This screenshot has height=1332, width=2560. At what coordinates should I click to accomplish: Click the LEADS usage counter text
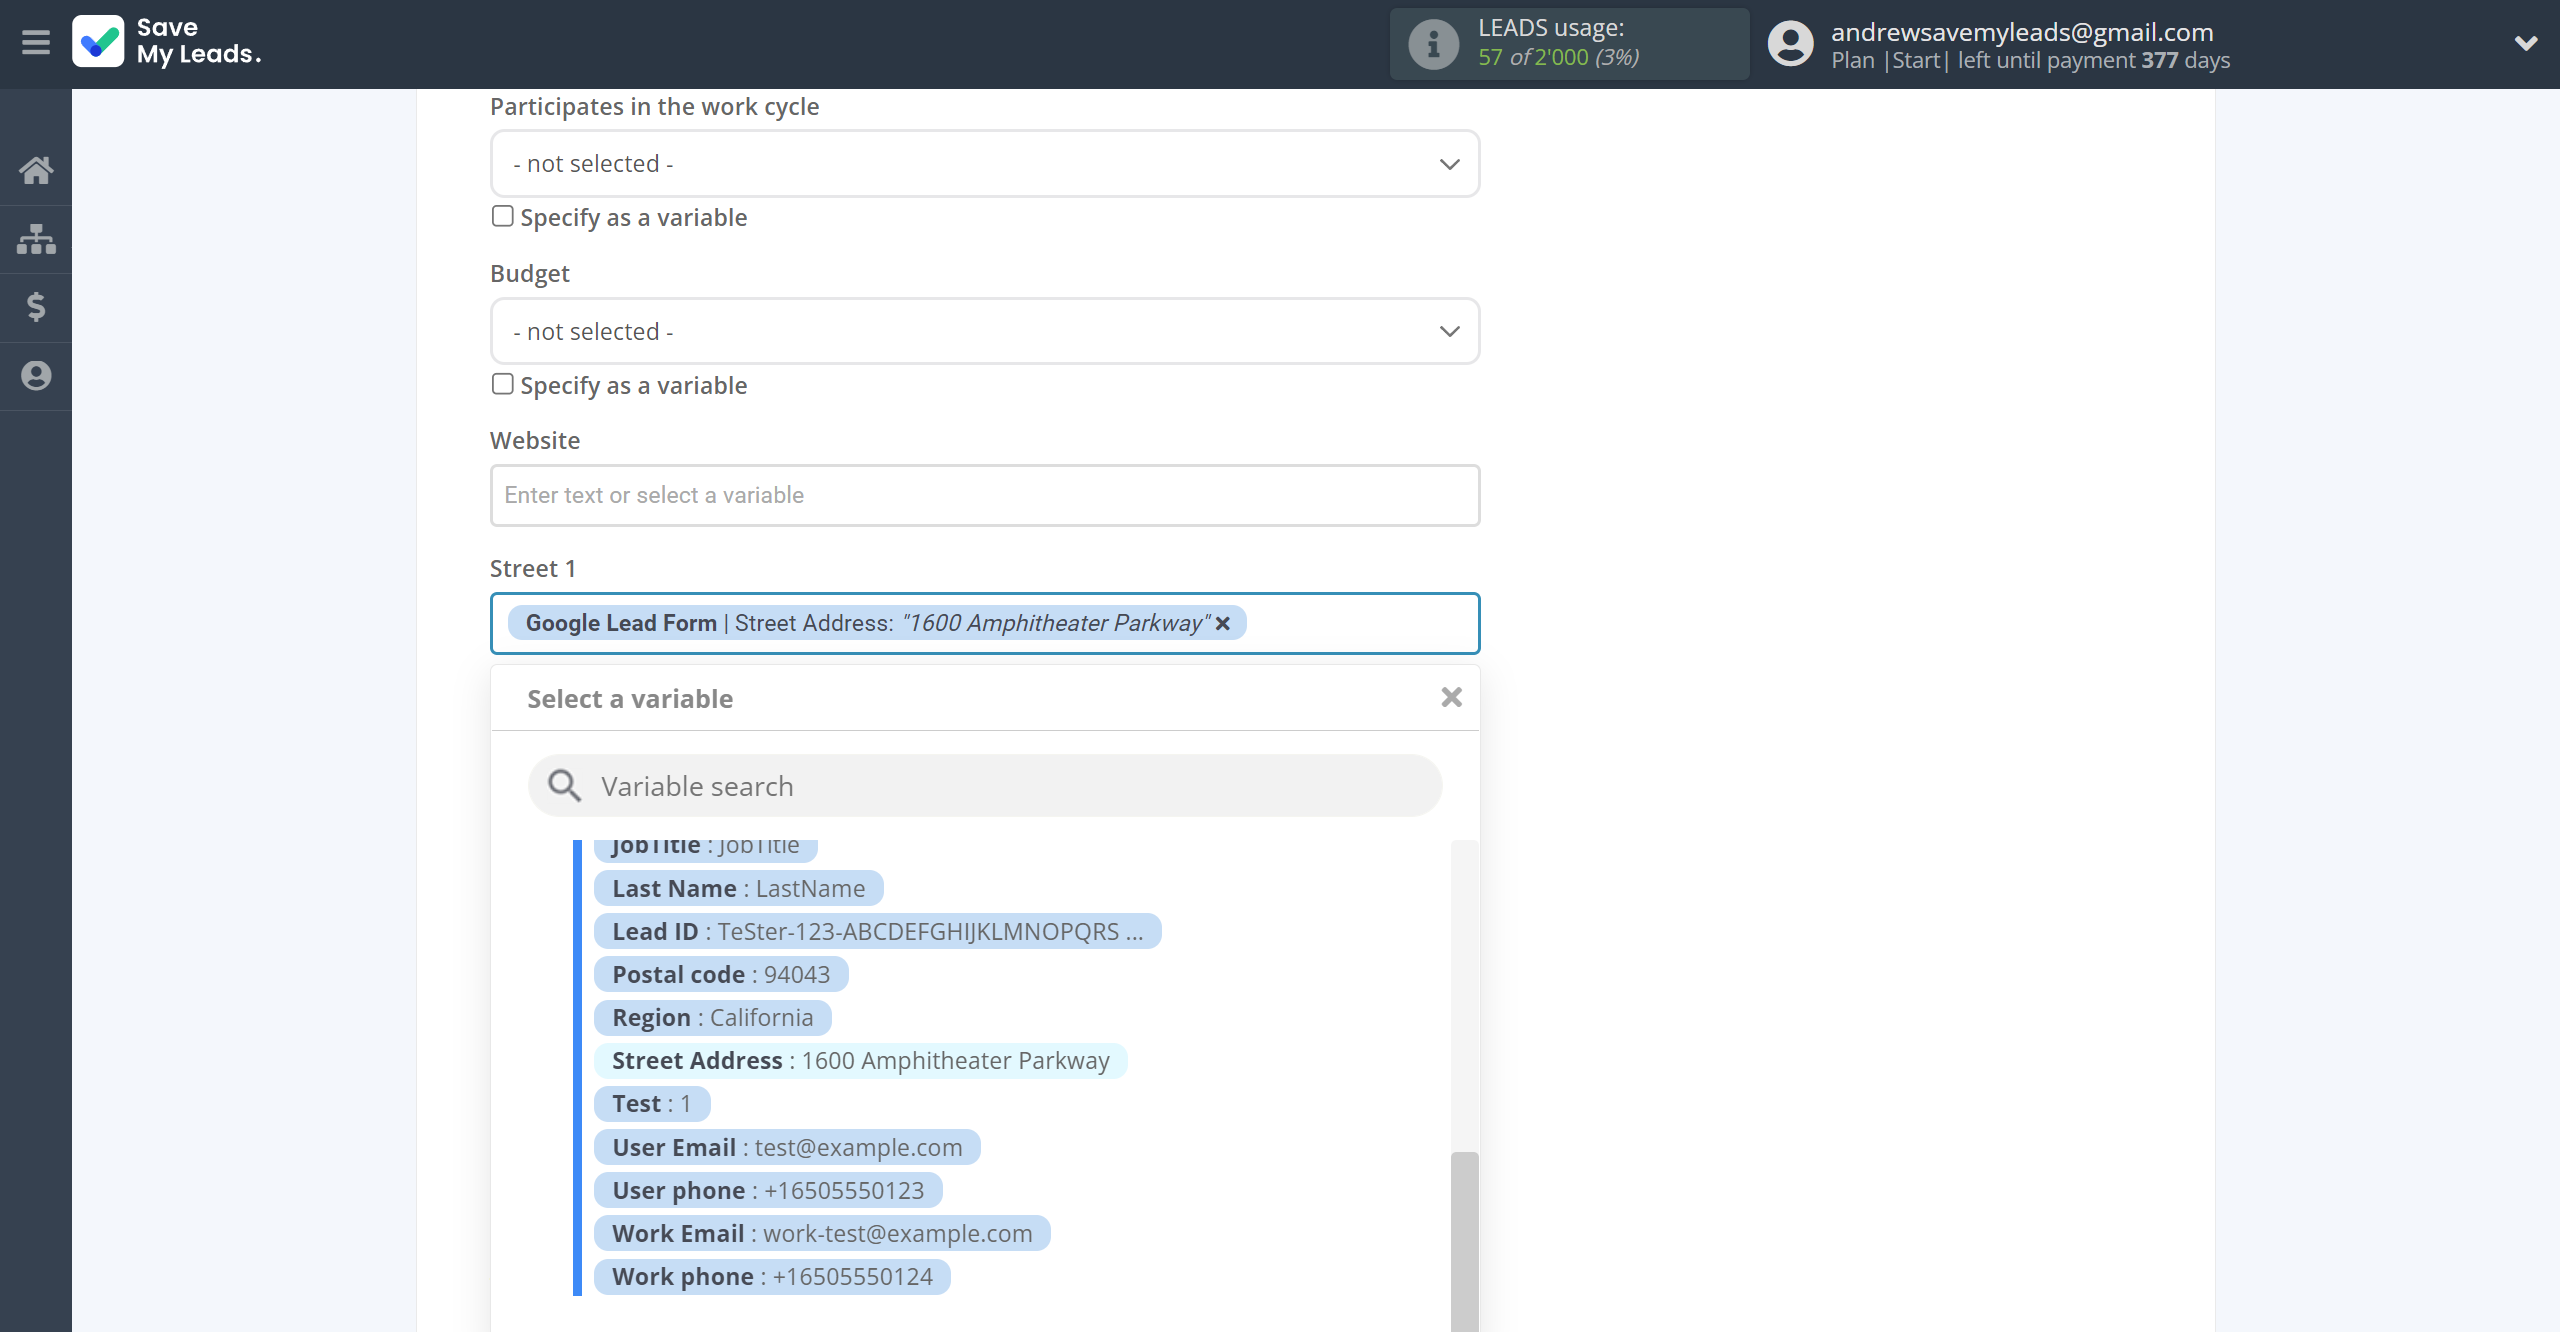pyautogui.click(x=1558, y=57)
